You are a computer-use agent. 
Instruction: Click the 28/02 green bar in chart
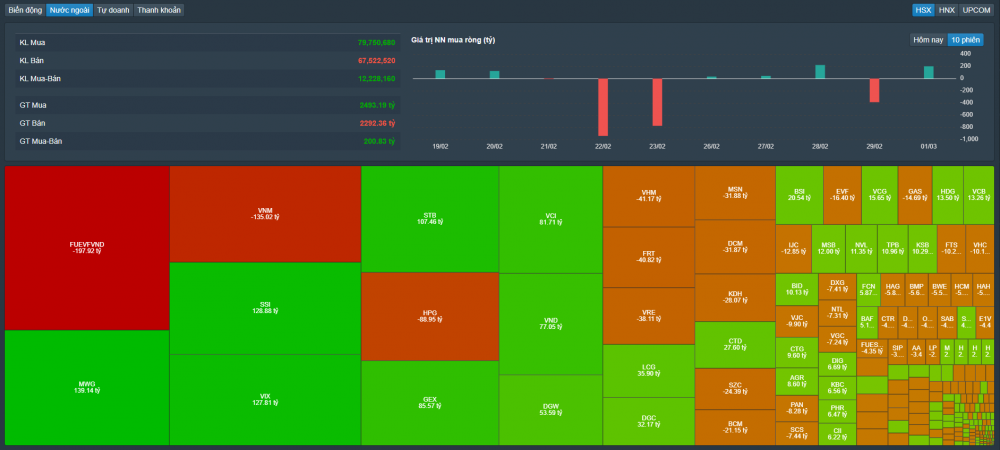coord(820,71)
